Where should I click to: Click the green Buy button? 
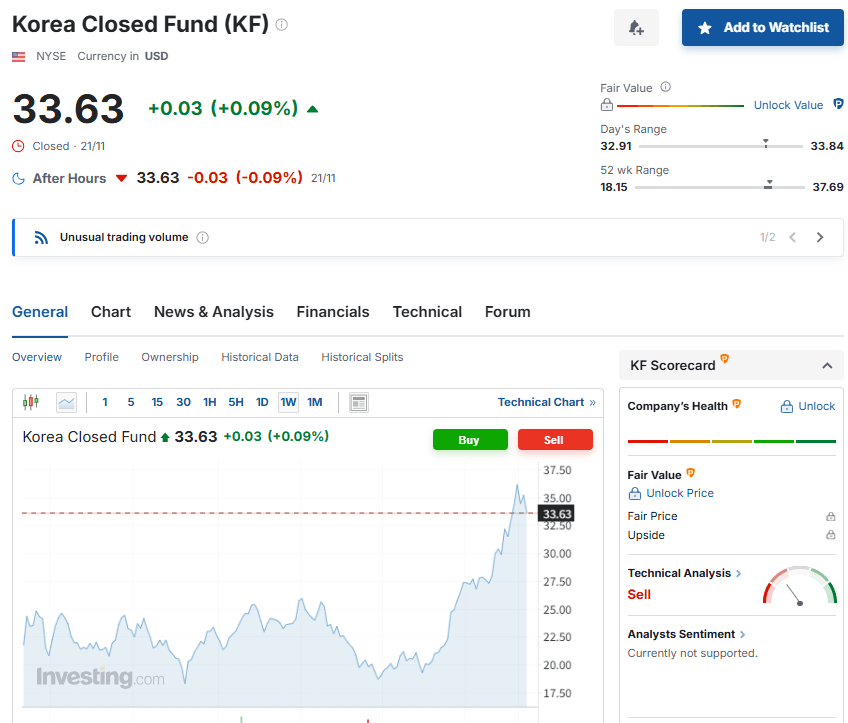pos(470,440)
